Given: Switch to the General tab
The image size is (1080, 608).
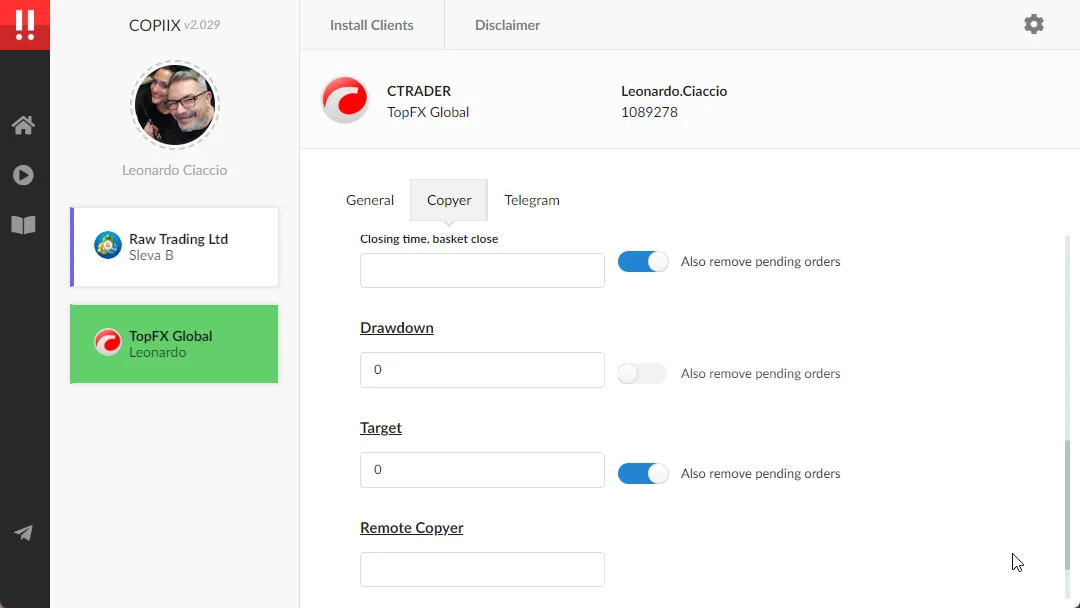Looking at the screenshot, I should (370, 200).
